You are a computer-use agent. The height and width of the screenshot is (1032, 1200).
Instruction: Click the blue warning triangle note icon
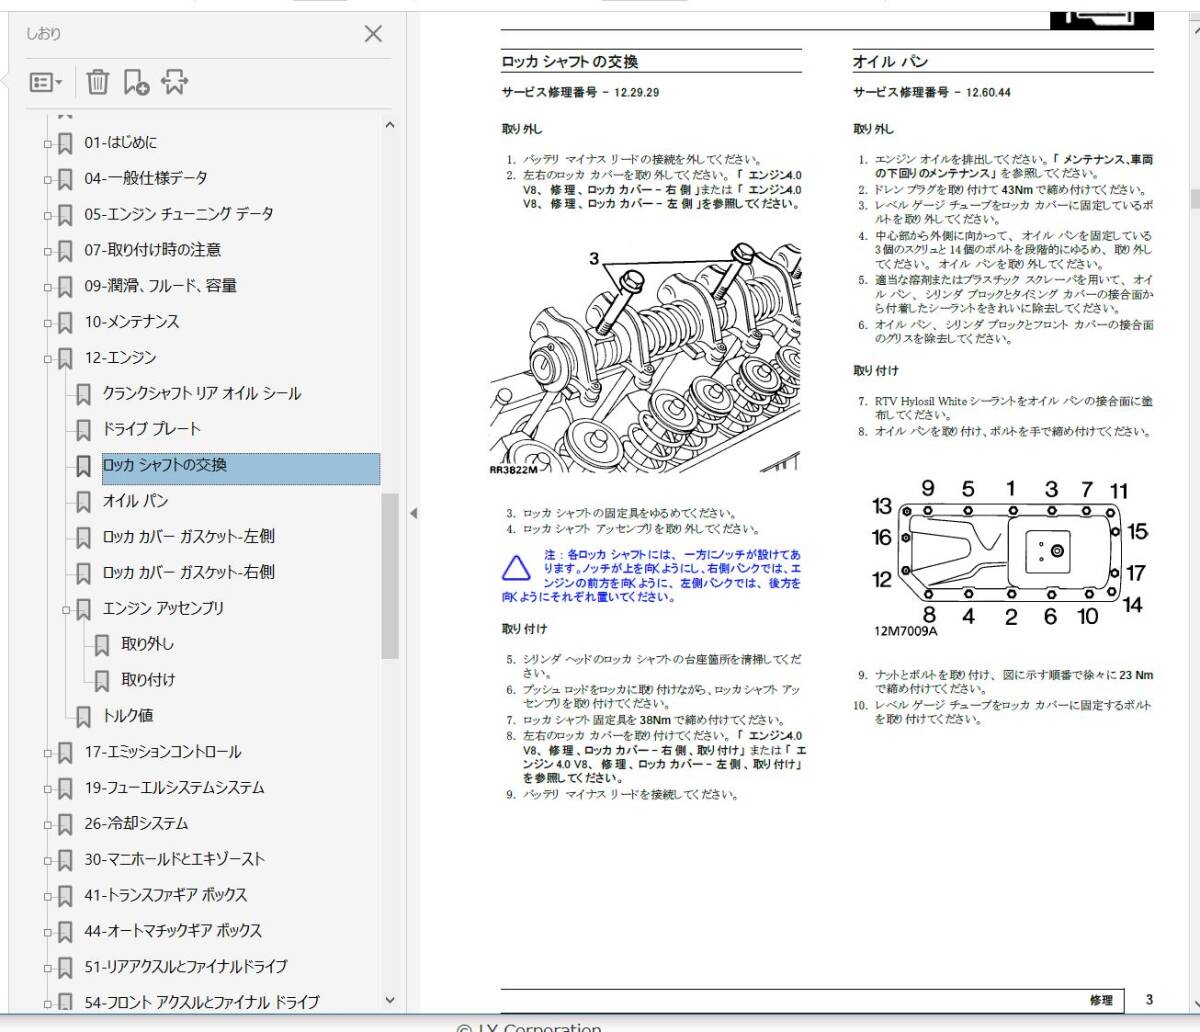pos(516,568)
